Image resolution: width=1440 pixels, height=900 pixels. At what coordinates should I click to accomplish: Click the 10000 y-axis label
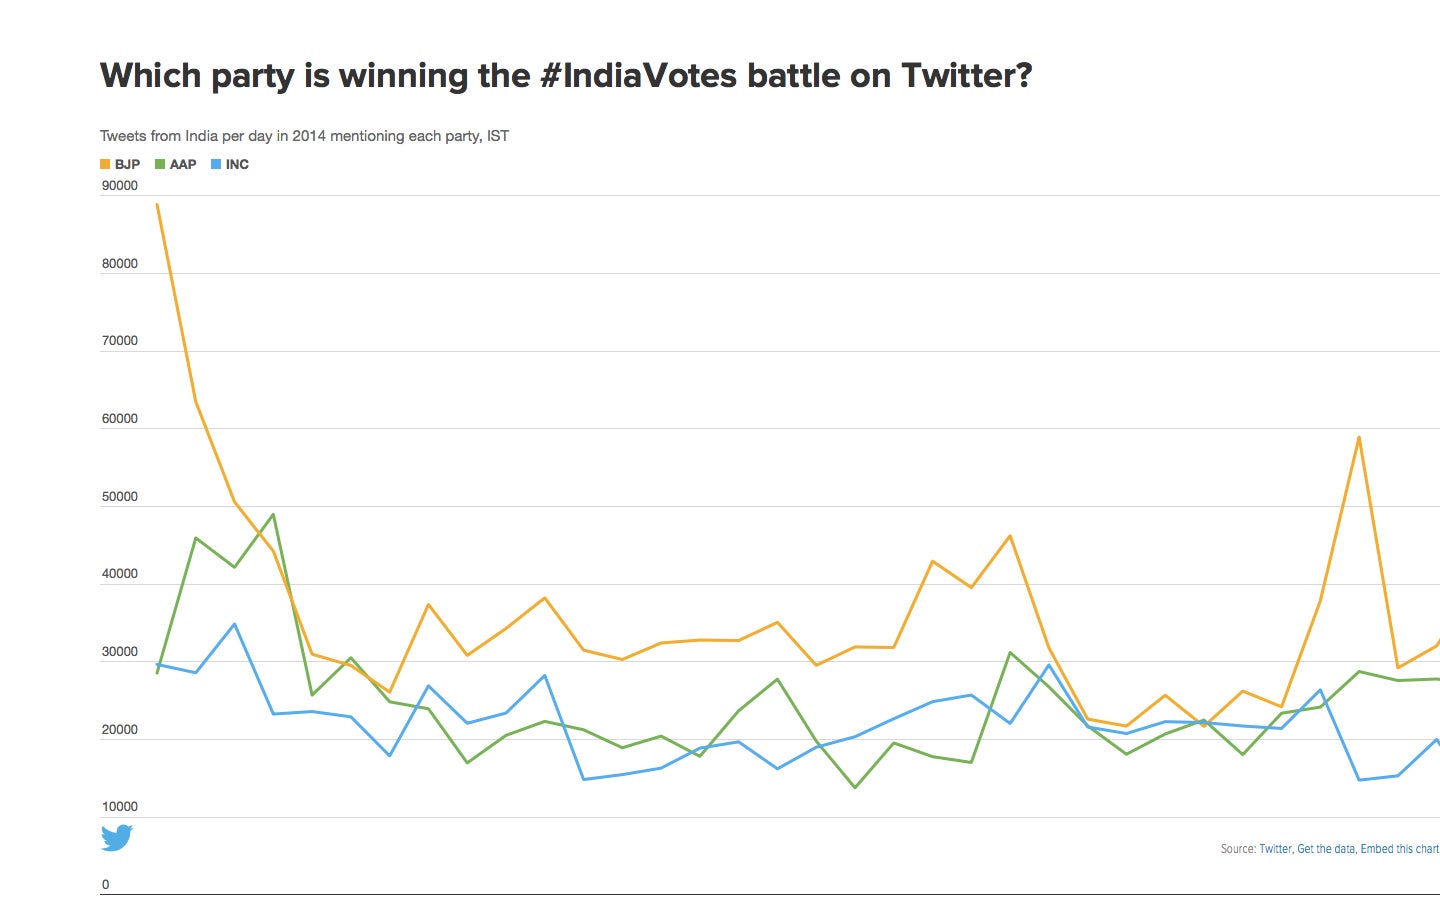(120, 807)
